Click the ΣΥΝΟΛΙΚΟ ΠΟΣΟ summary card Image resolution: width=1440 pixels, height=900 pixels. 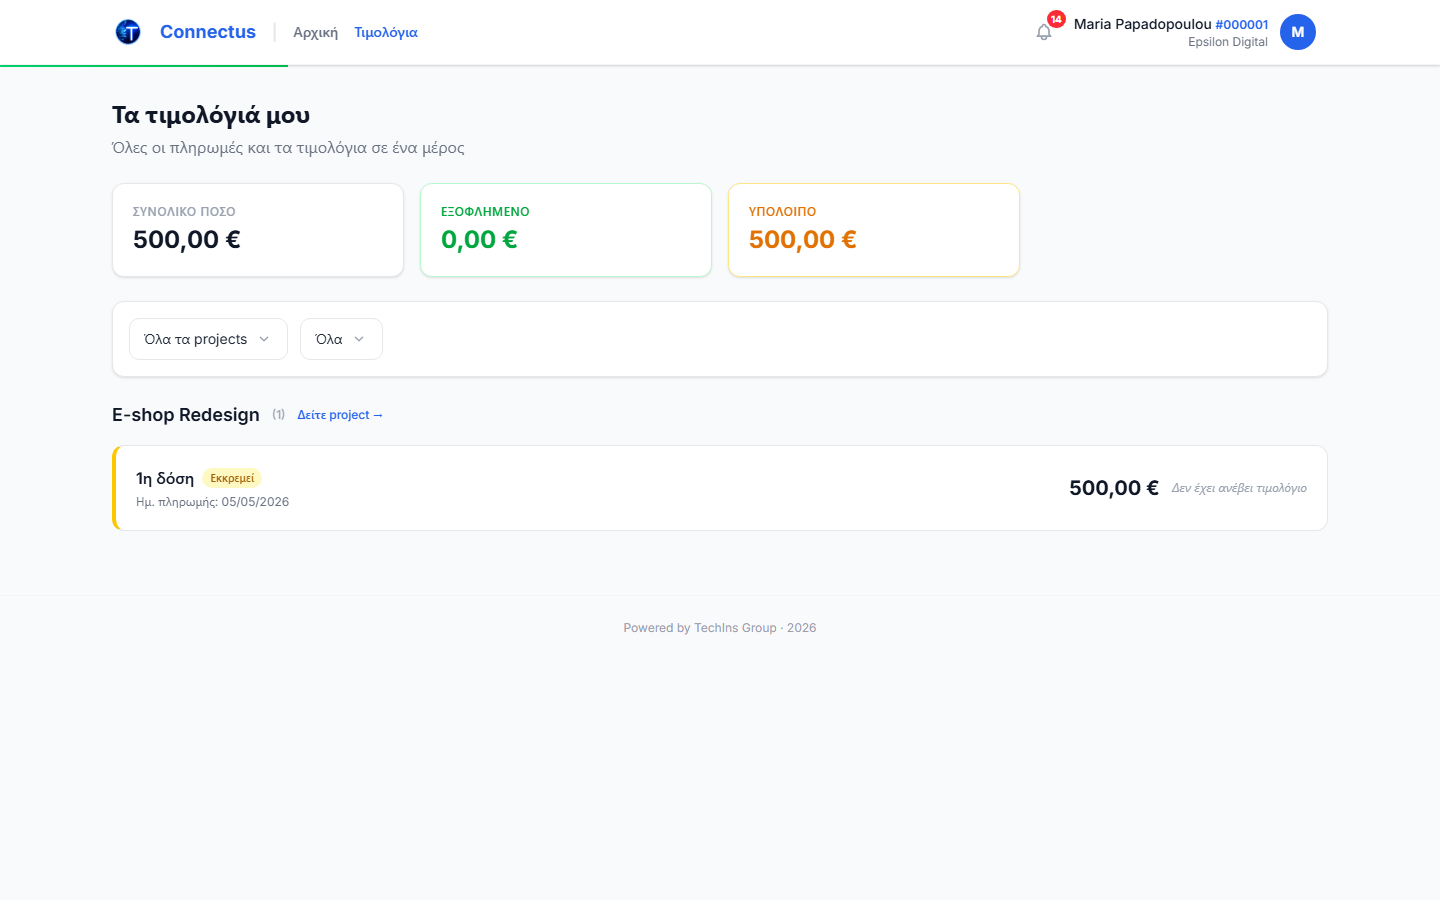click(x=258, y=230)
